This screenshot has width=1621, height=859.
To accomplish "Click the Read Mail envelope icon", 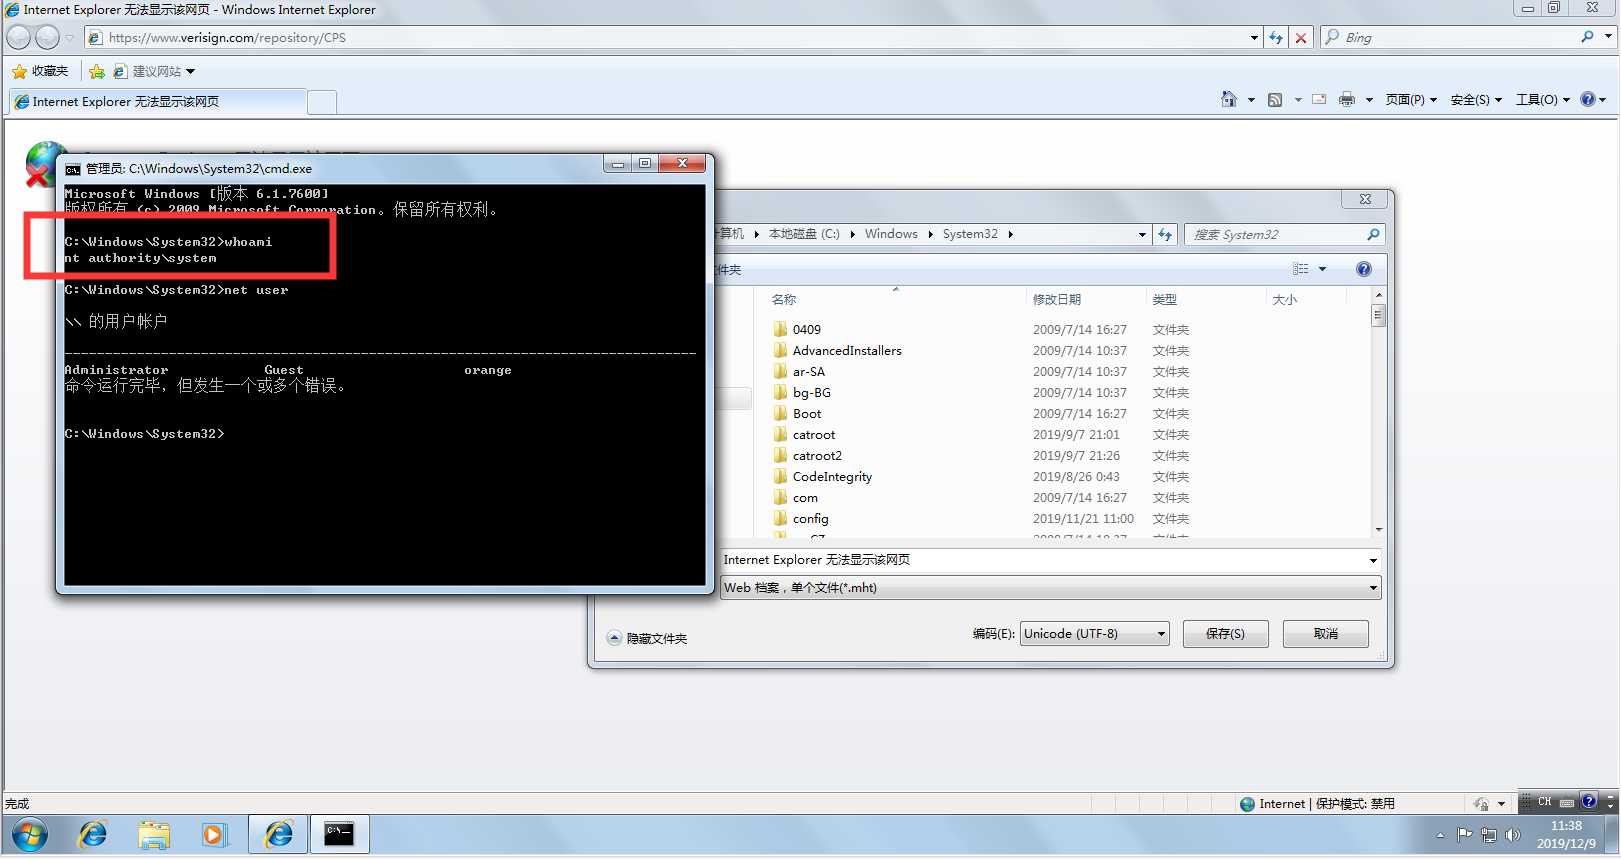I will [x=1319, y=99].
